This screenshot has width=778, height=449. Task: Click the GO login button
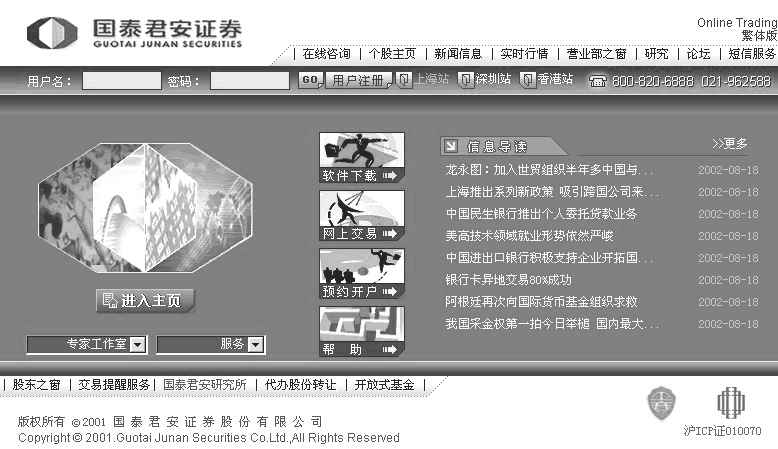pyautogui.click(x=311, y=80)
